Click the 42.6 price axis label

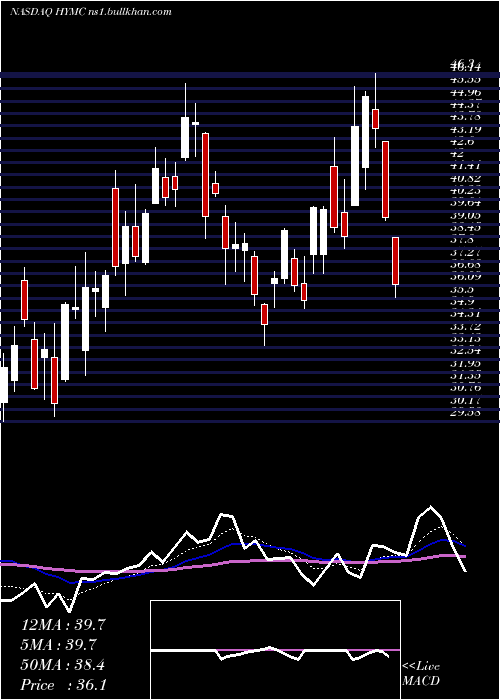click(464, 142)
